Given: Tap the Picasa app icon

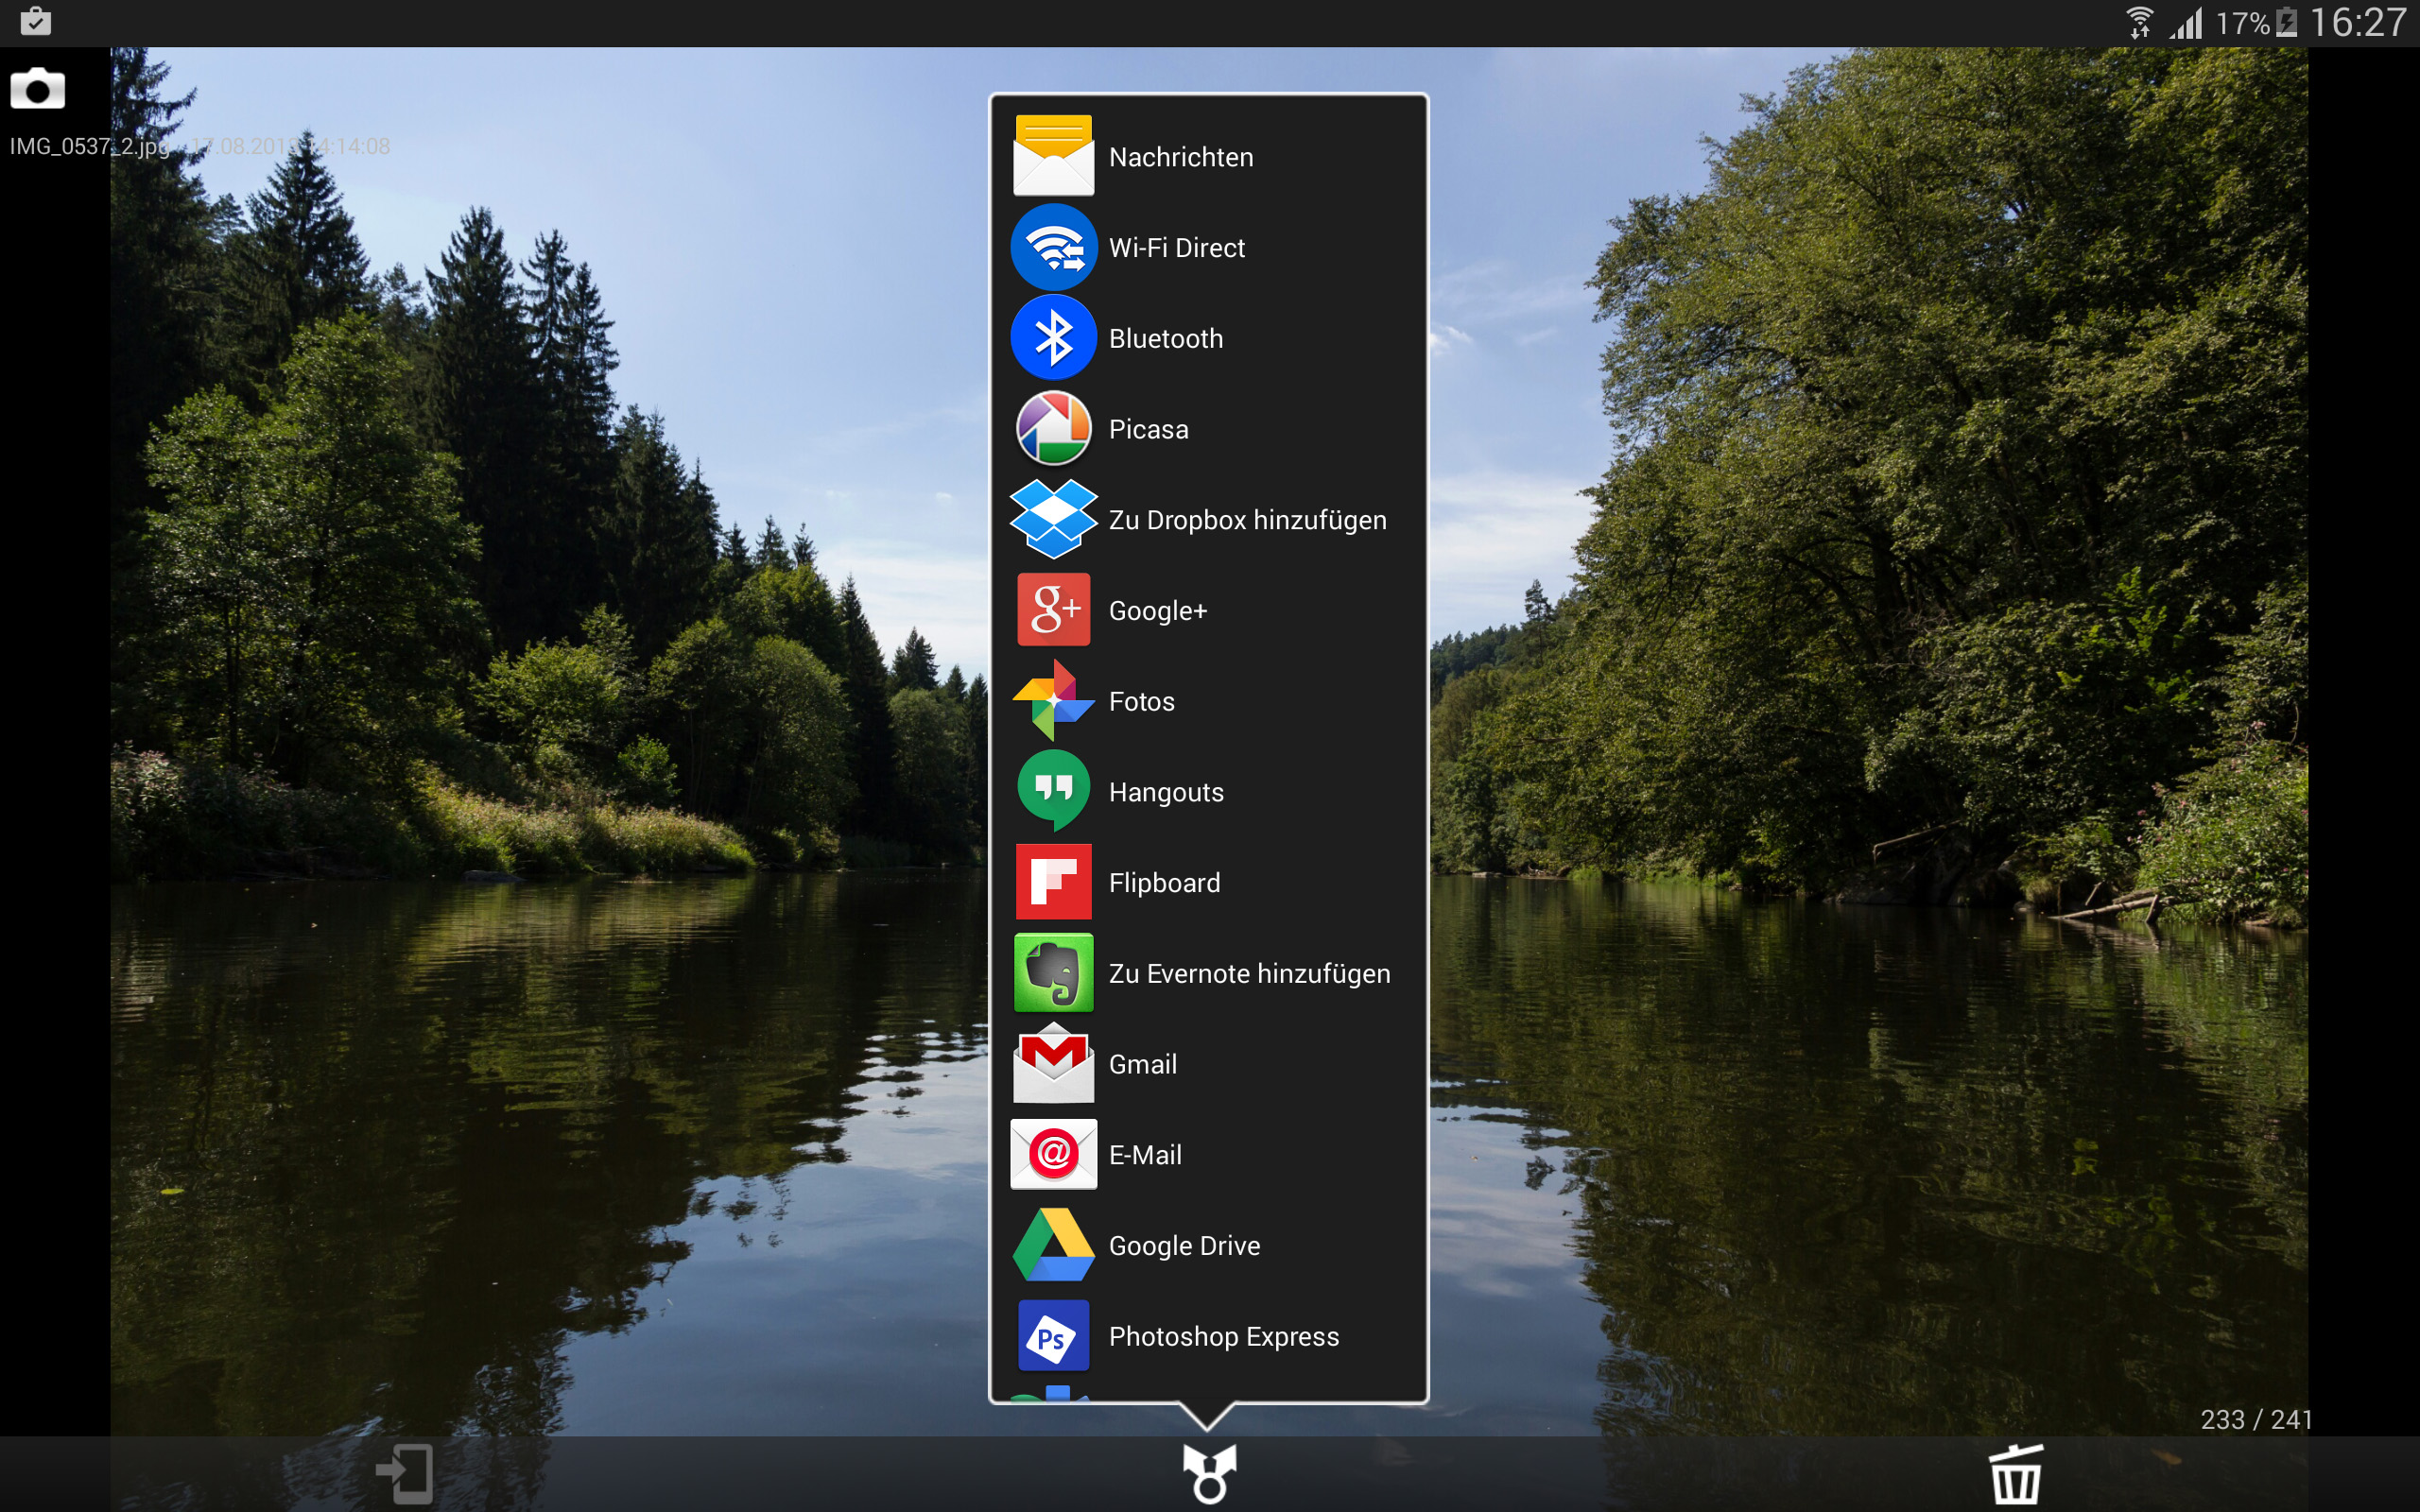Looking at the screenshot, I should tap(1053, 429).
